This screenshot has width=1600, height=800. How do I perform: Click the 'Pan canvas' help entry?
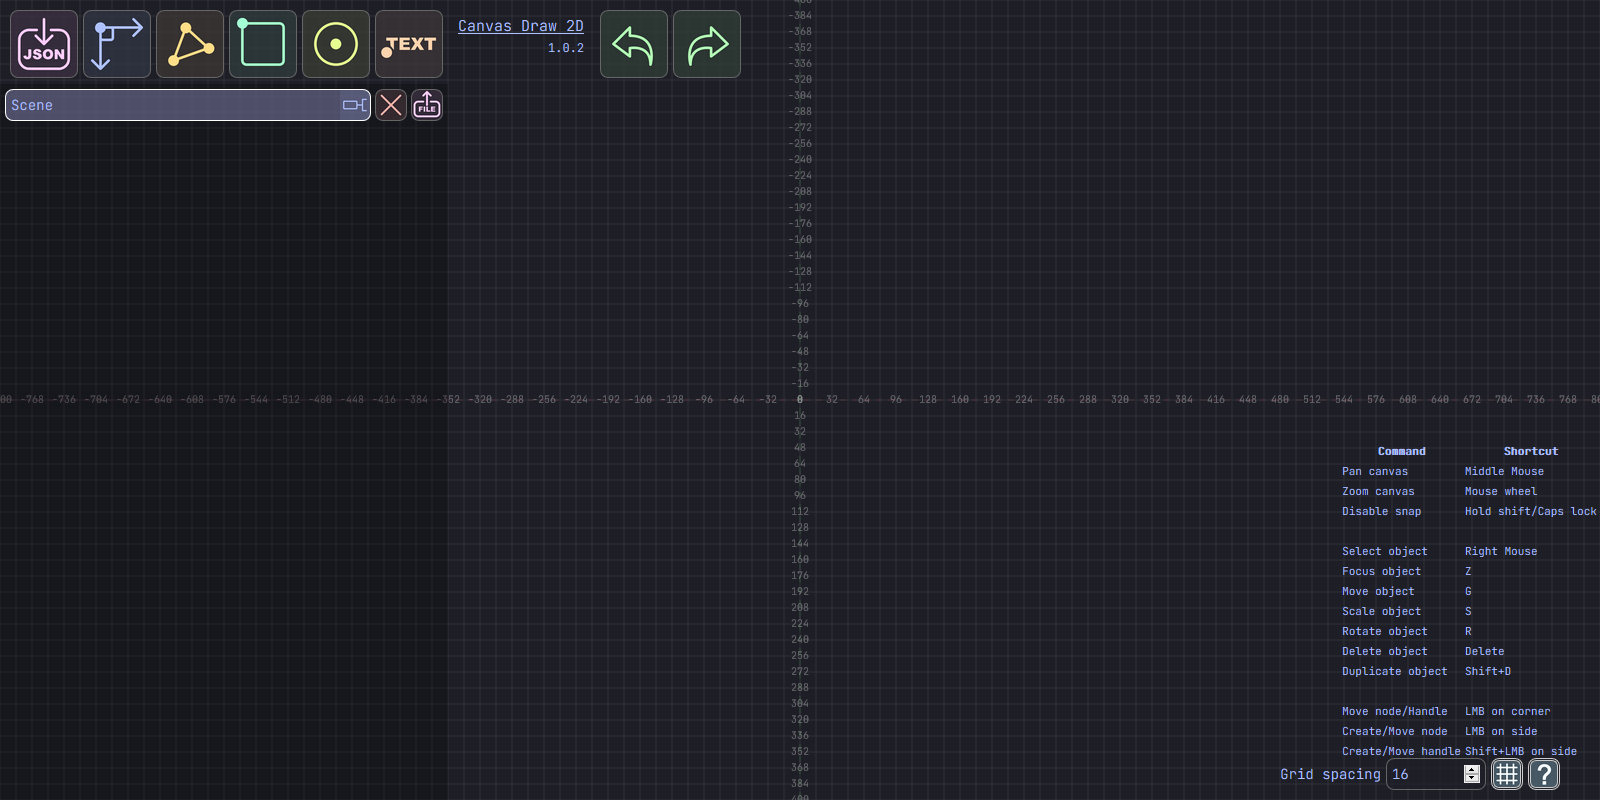pyautogui.click(x=1375, y=471)
